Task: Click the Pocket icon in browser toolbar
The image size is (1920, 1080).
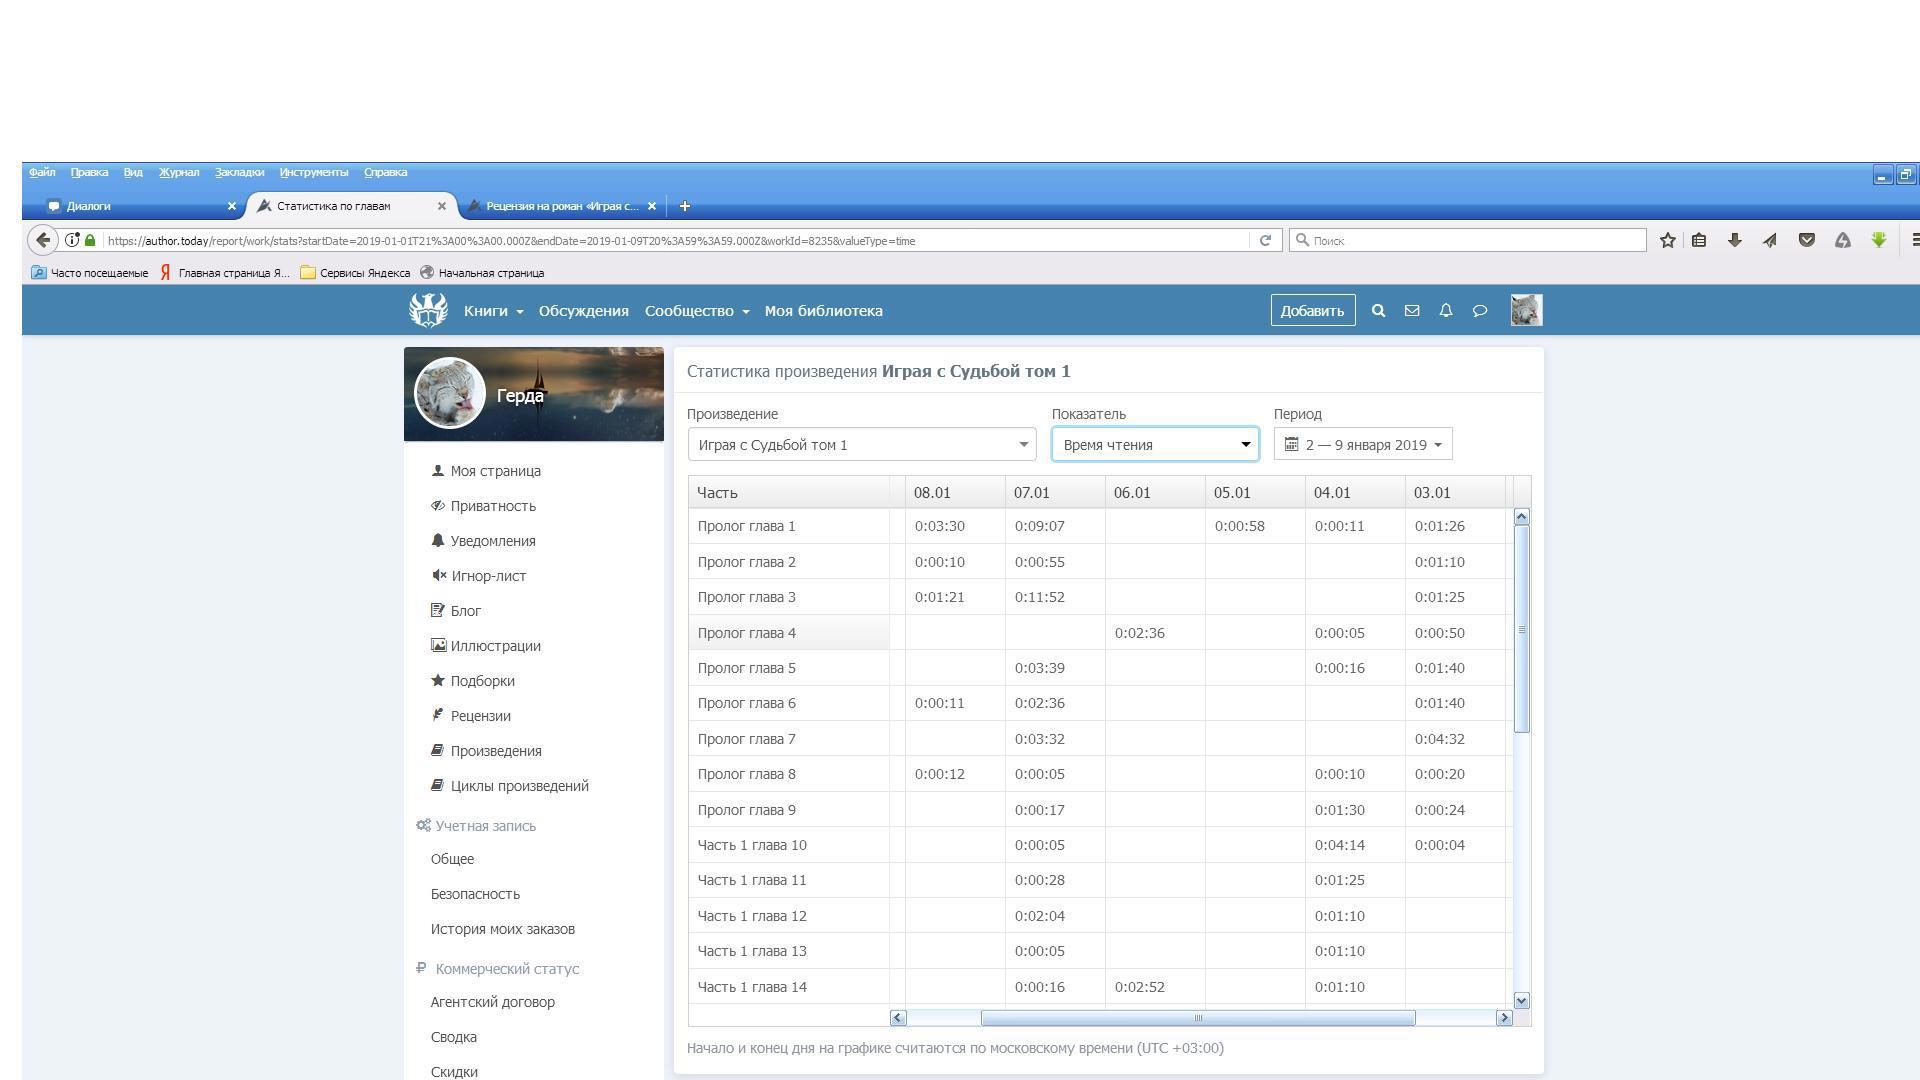Action: click(1807, 240)
